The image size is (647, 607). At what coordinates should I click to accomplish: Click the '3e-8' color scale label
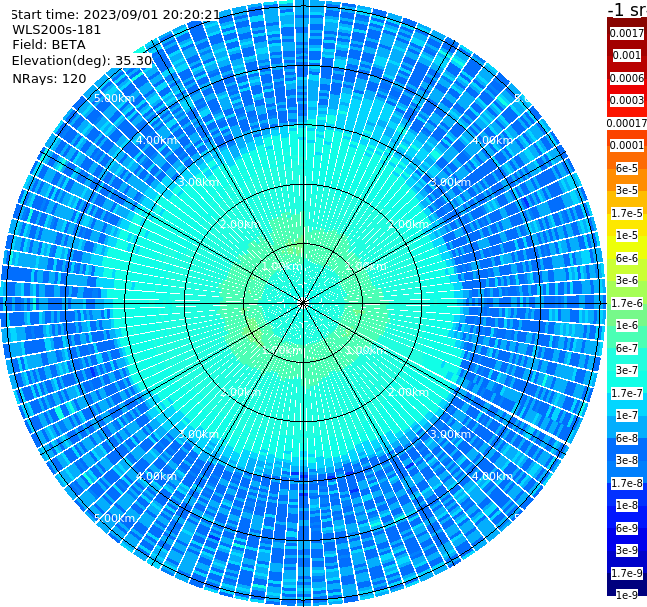pos(627,460)
